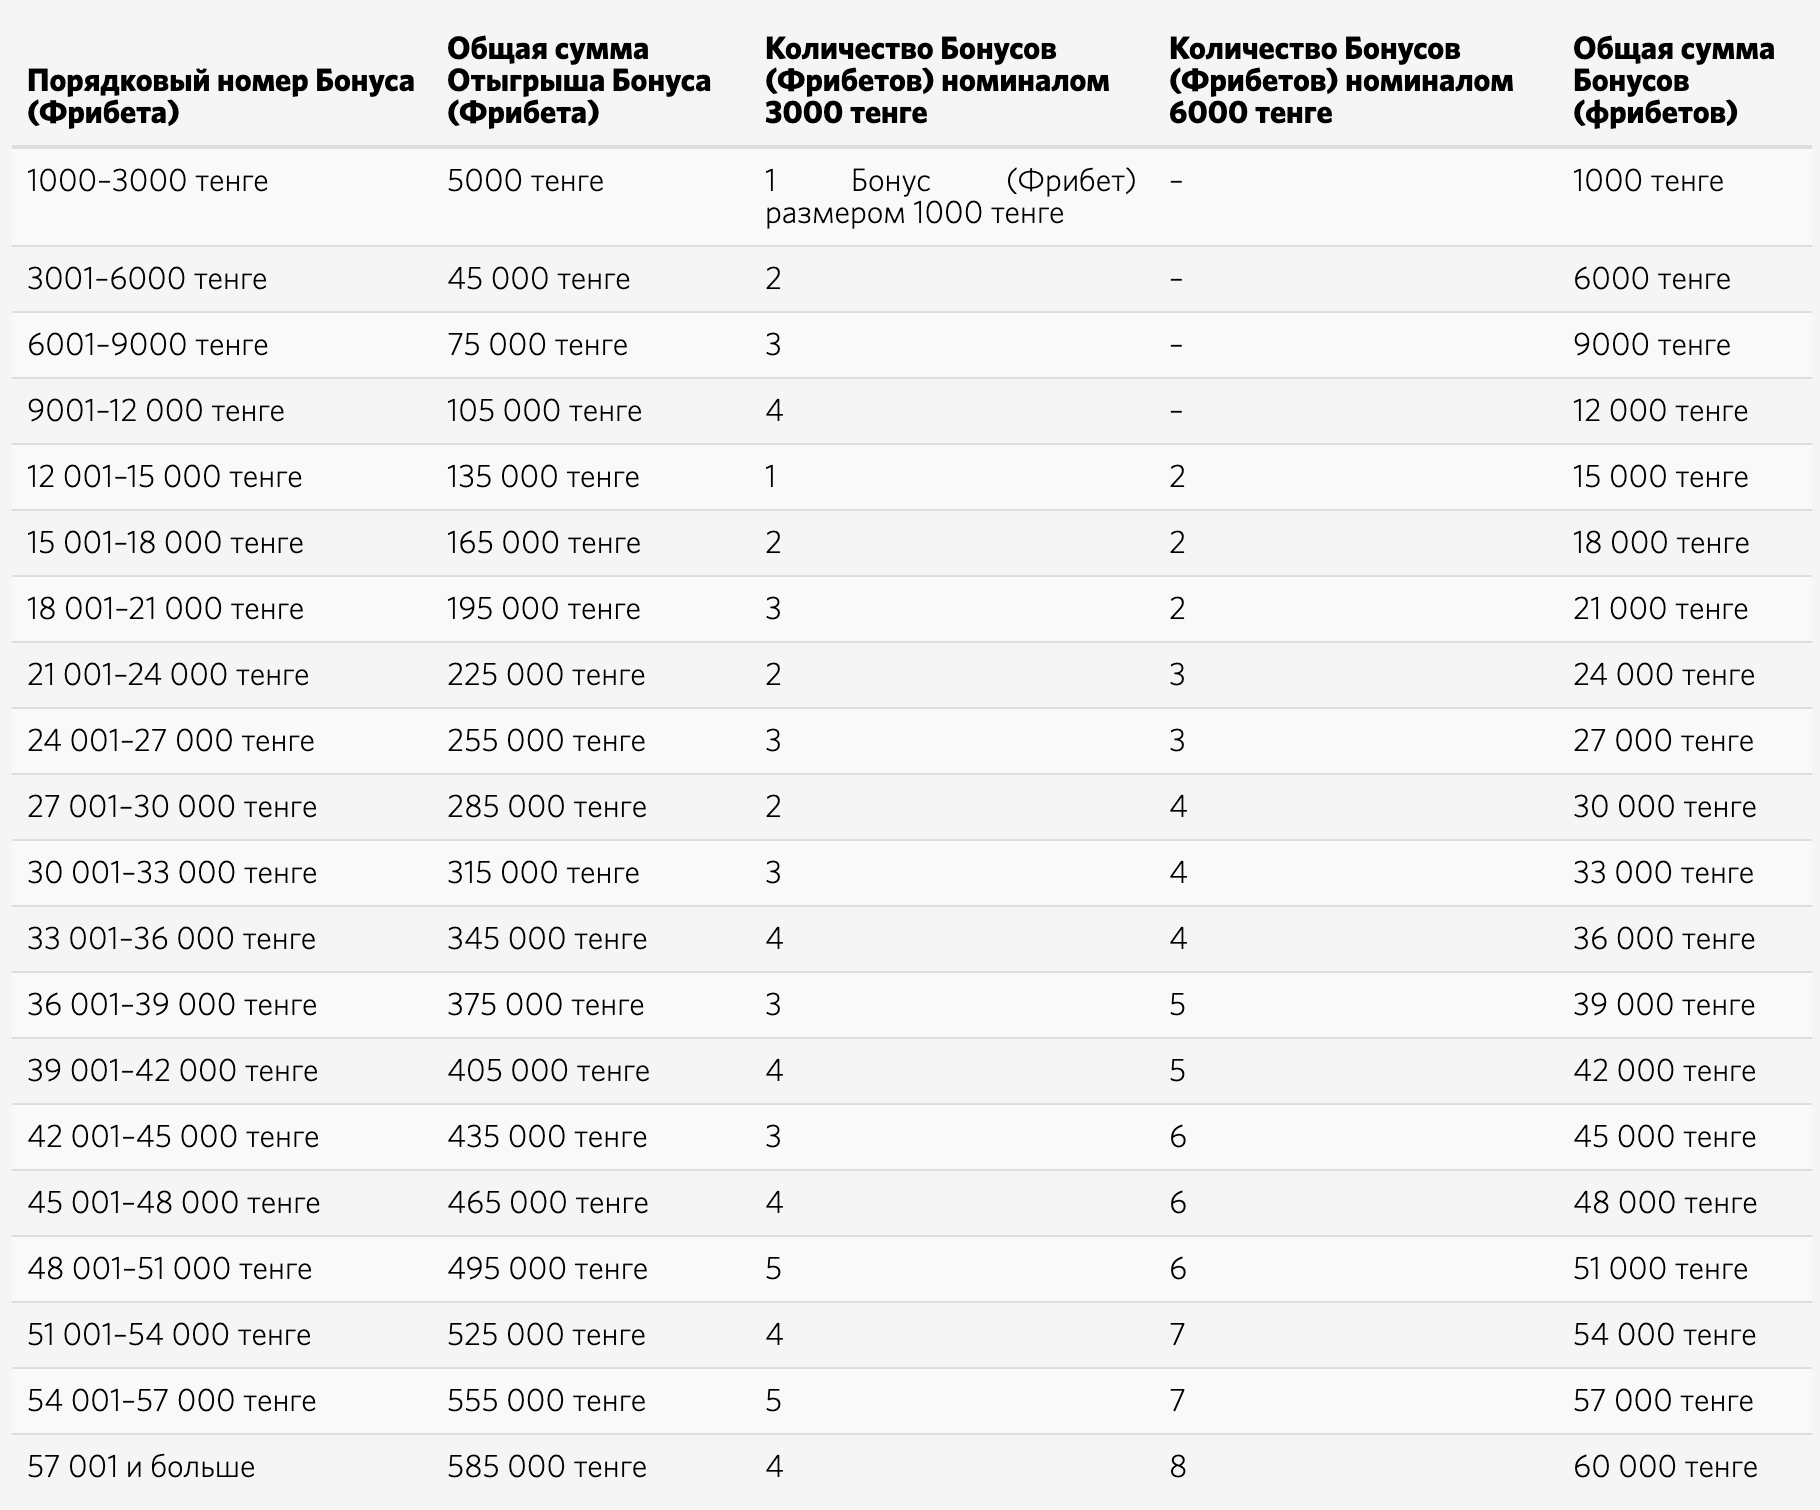1820x1510 pixels.
Task: Select the '1000–3000 тенге' row cell
Action: click(148, 181)
